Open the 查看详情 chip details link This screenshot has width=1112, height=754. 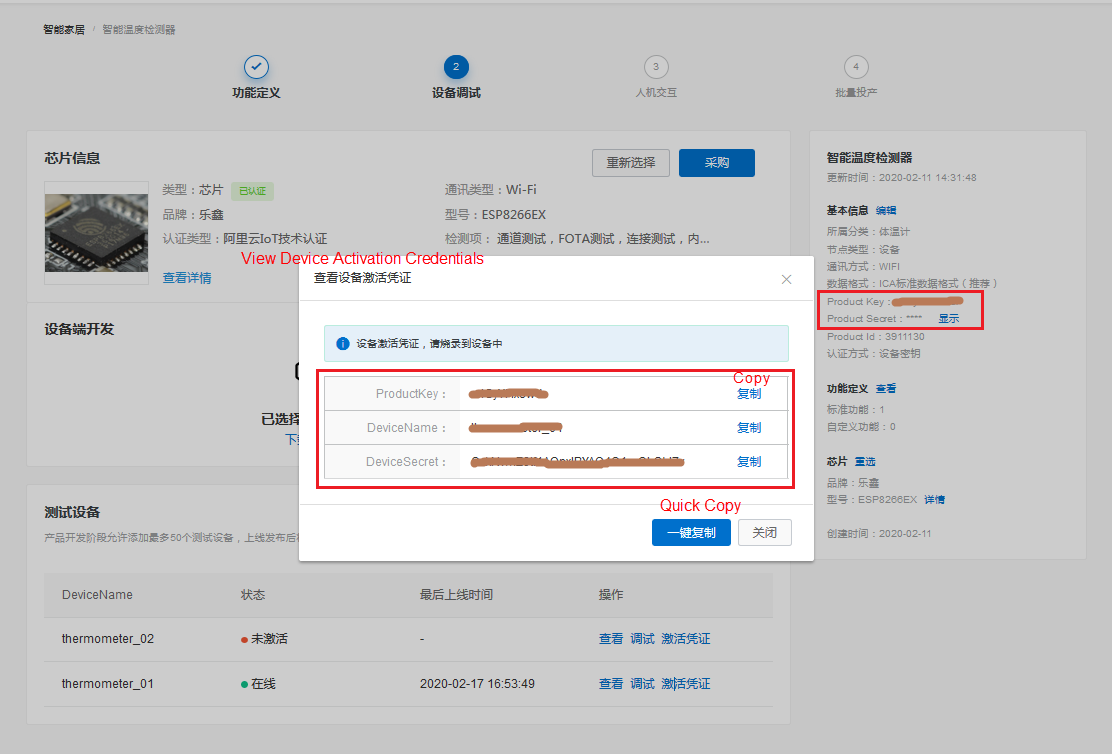point(187,278)
